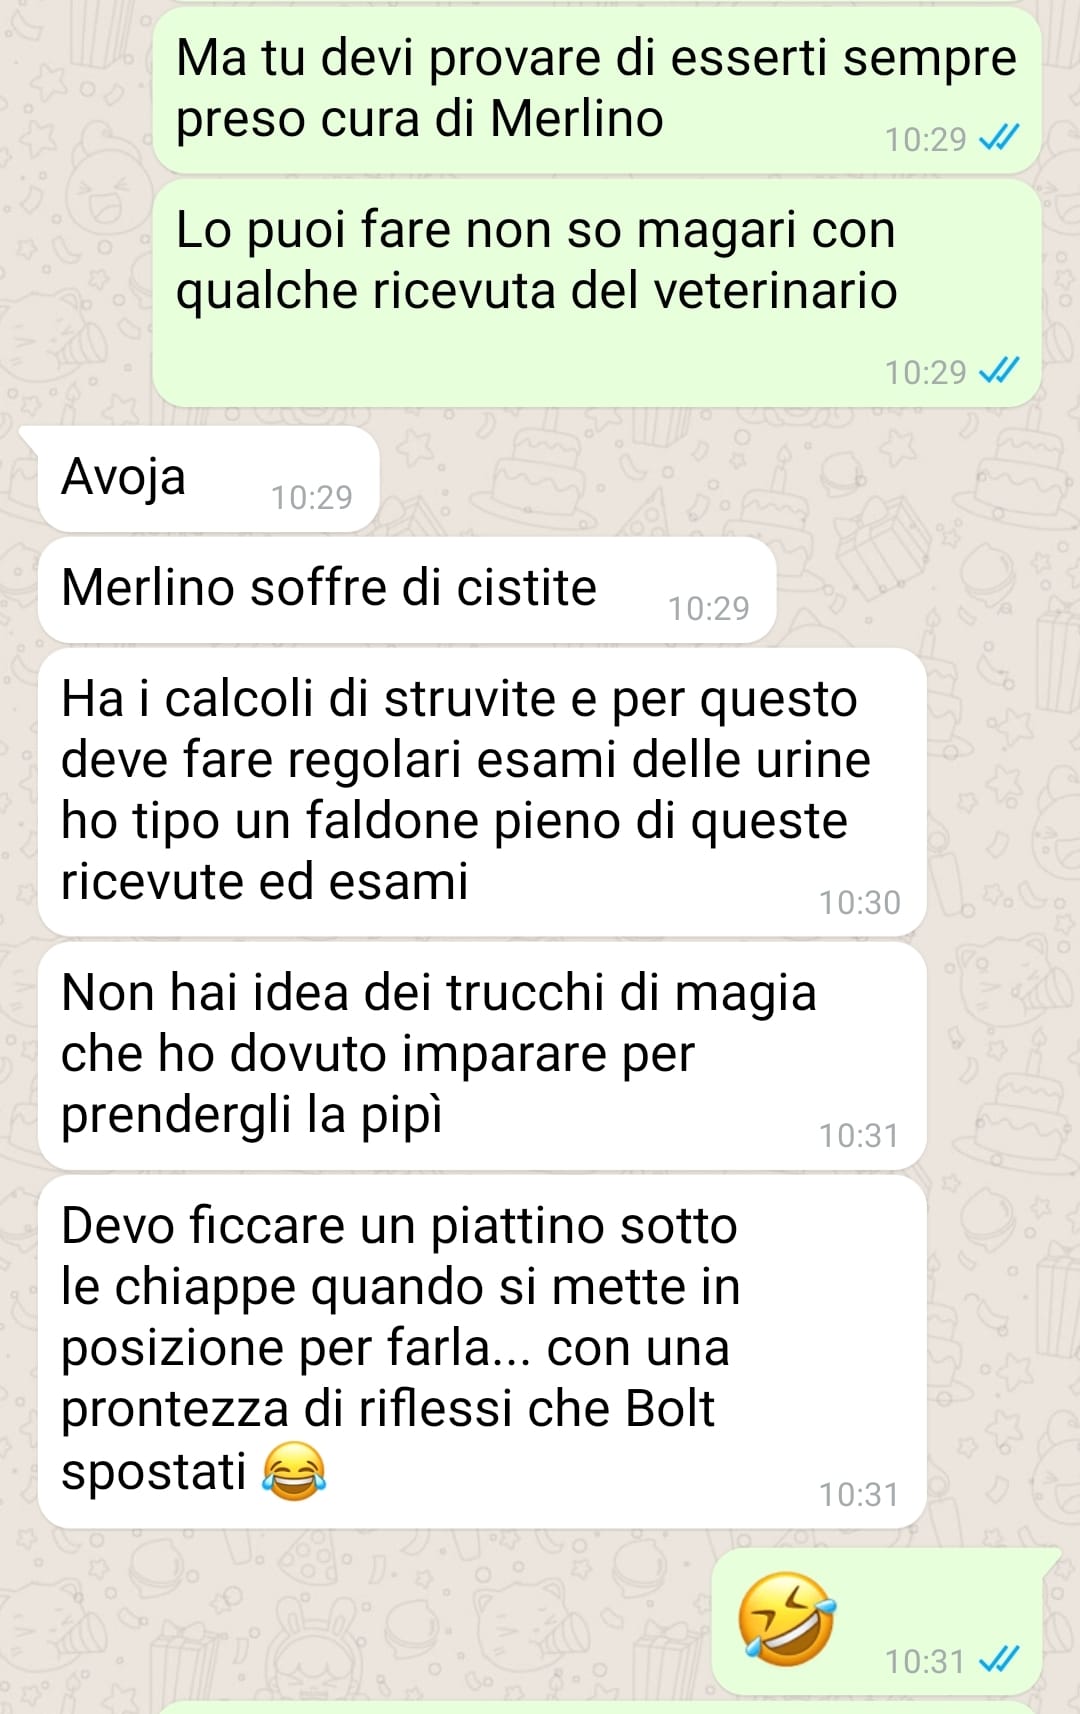Viewport: 1080px width, 1714px height.
Task: Tap the 10:31 timestamp beside the sent emoji
Action: (925, 1662)
